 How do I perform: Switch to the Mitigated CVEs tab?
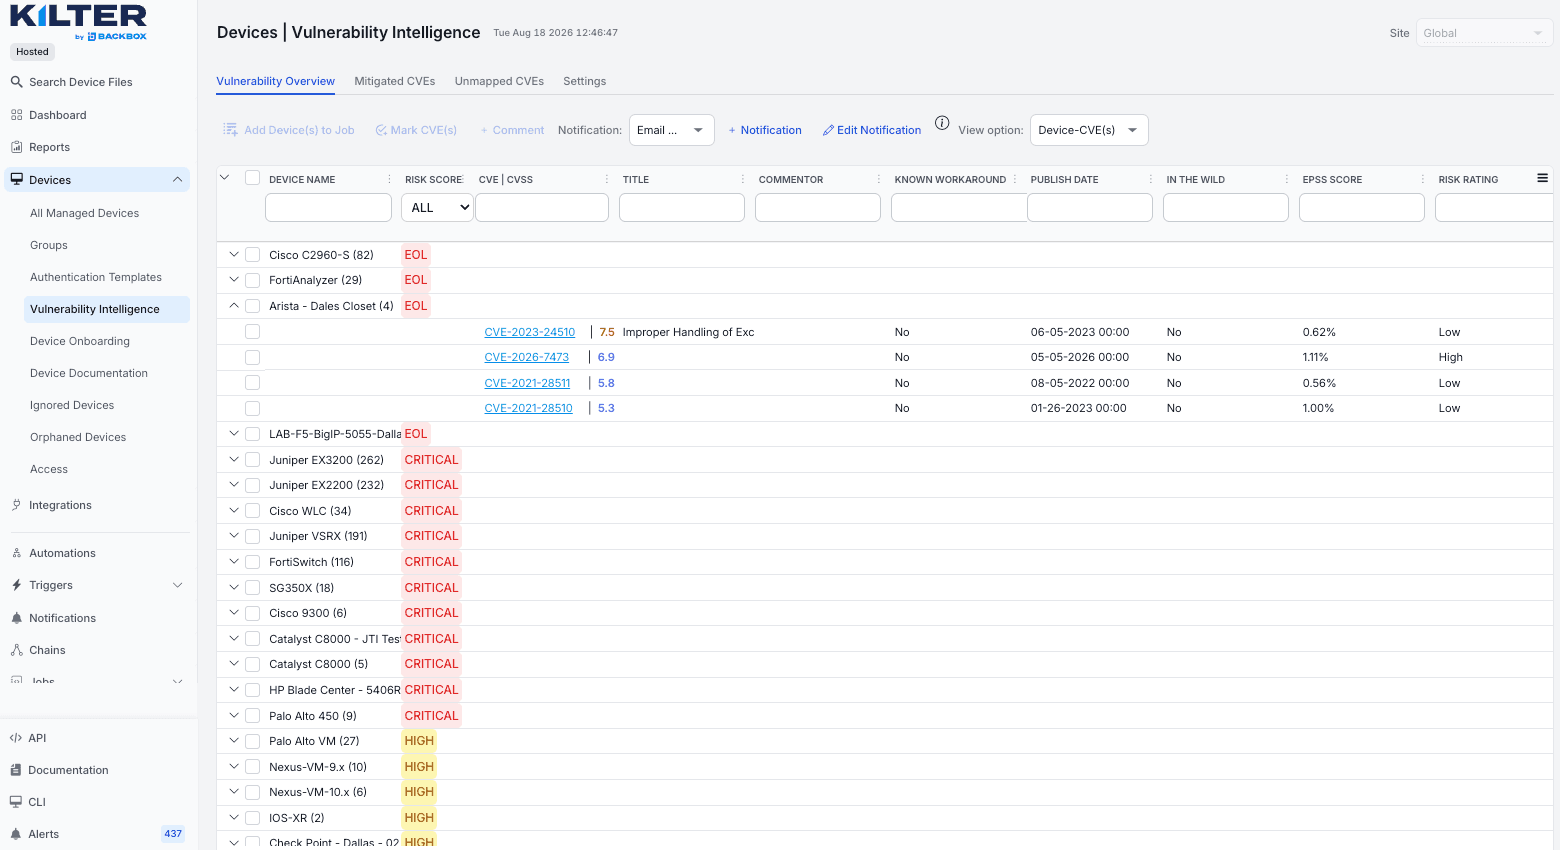pyautogui.click(x=395, y=81)
